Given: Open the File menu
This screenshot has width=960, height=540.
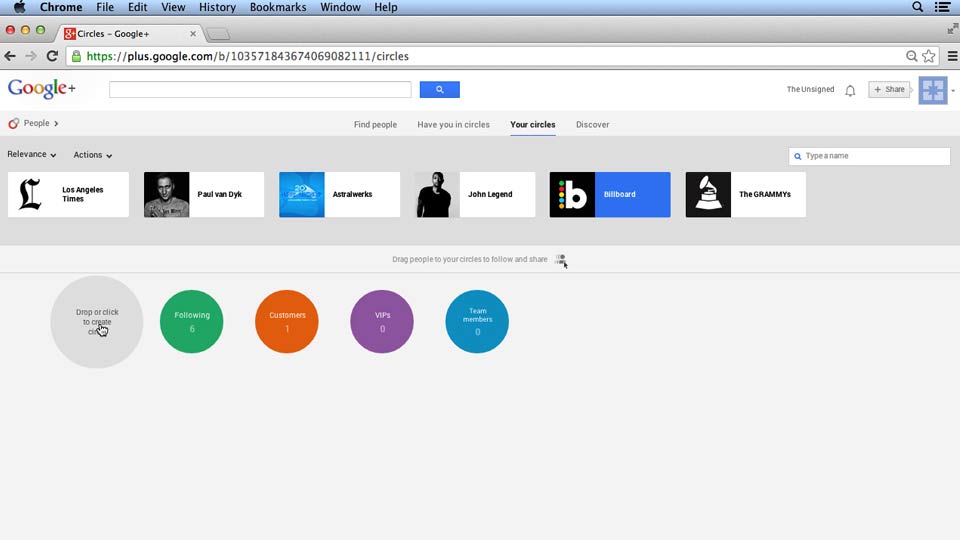Looking at the screenshot, I should tap(105, 7).
